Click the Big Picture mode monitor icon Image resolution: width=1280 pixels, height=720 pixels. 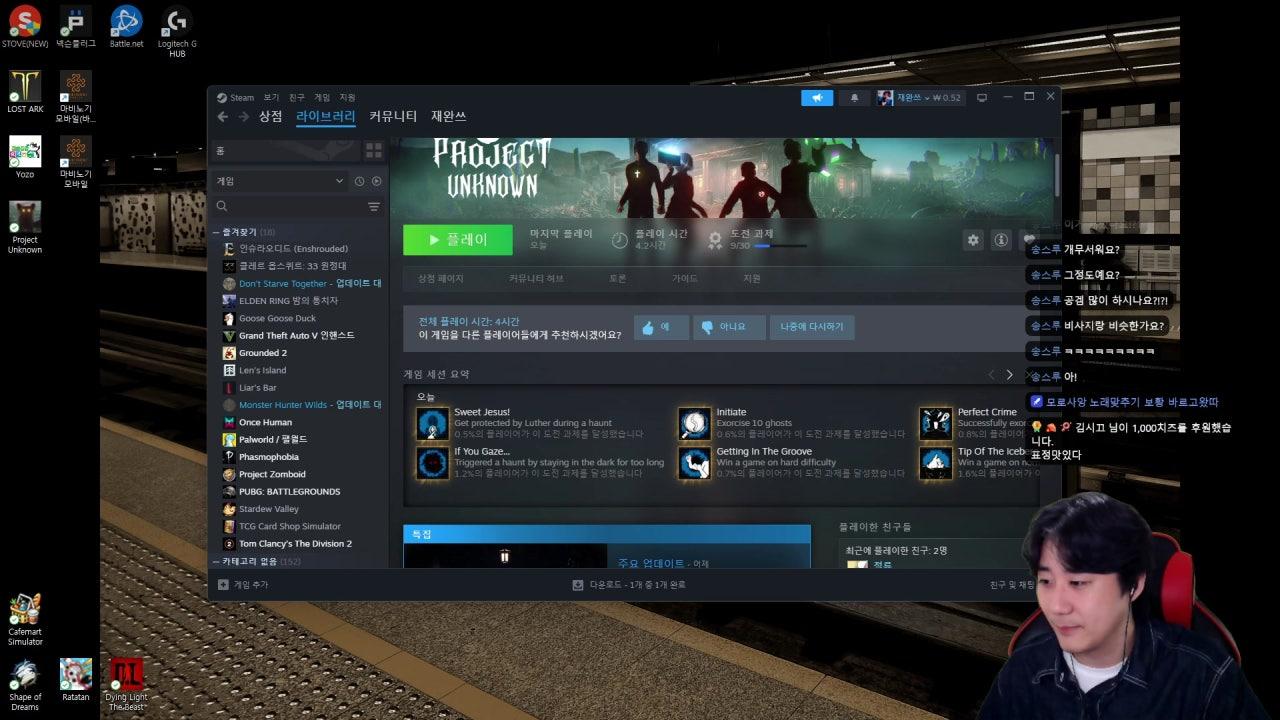coord(982,97)
